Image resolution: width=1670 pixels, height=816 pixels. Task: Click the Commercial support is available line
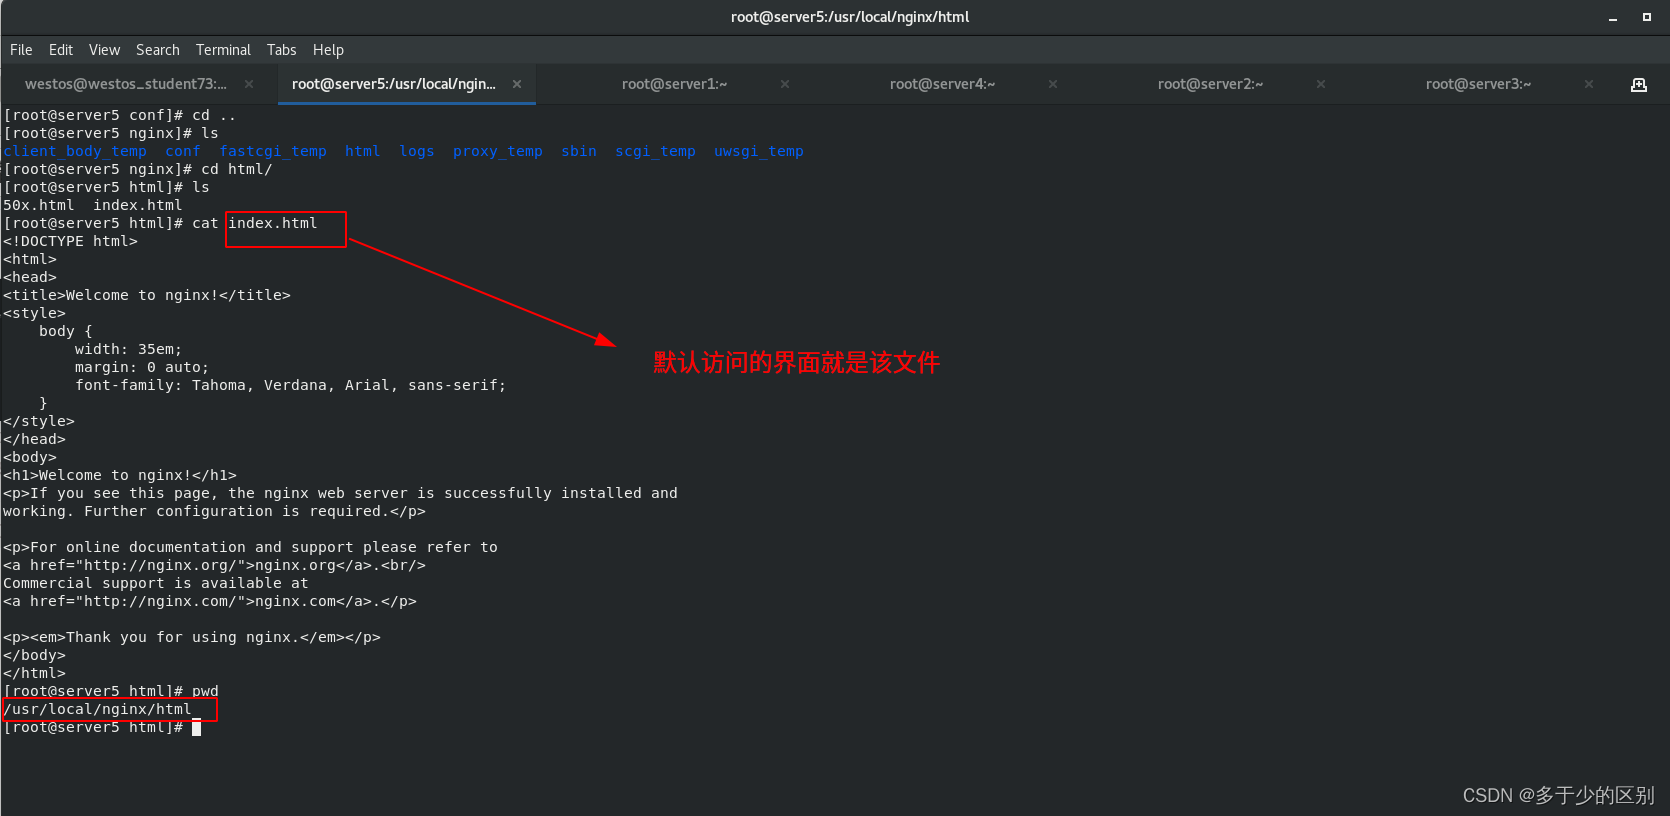tap(156, 583)
